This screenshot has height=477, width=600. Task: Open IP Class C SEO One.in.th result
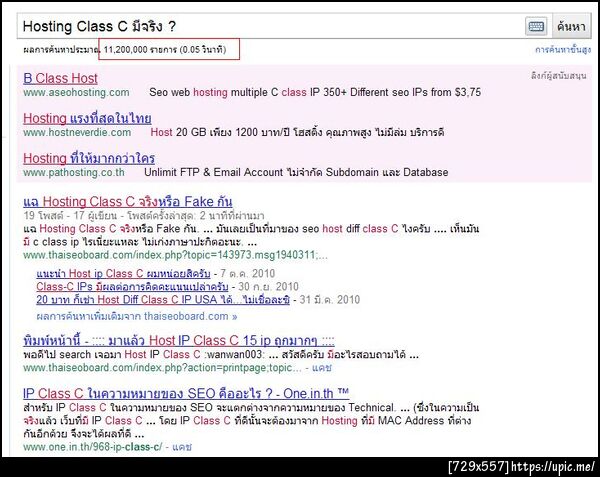pyautogui.click(x=186, y=394)
